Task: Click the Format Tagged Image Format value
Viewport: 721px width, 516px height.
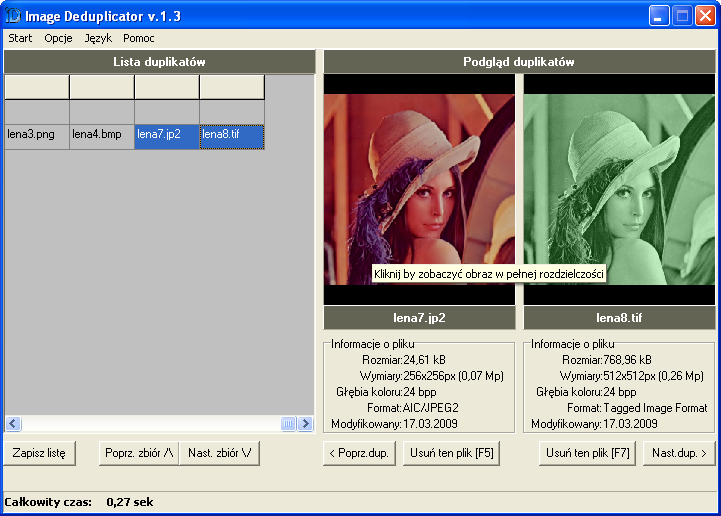Action: [x=655, y=408]
